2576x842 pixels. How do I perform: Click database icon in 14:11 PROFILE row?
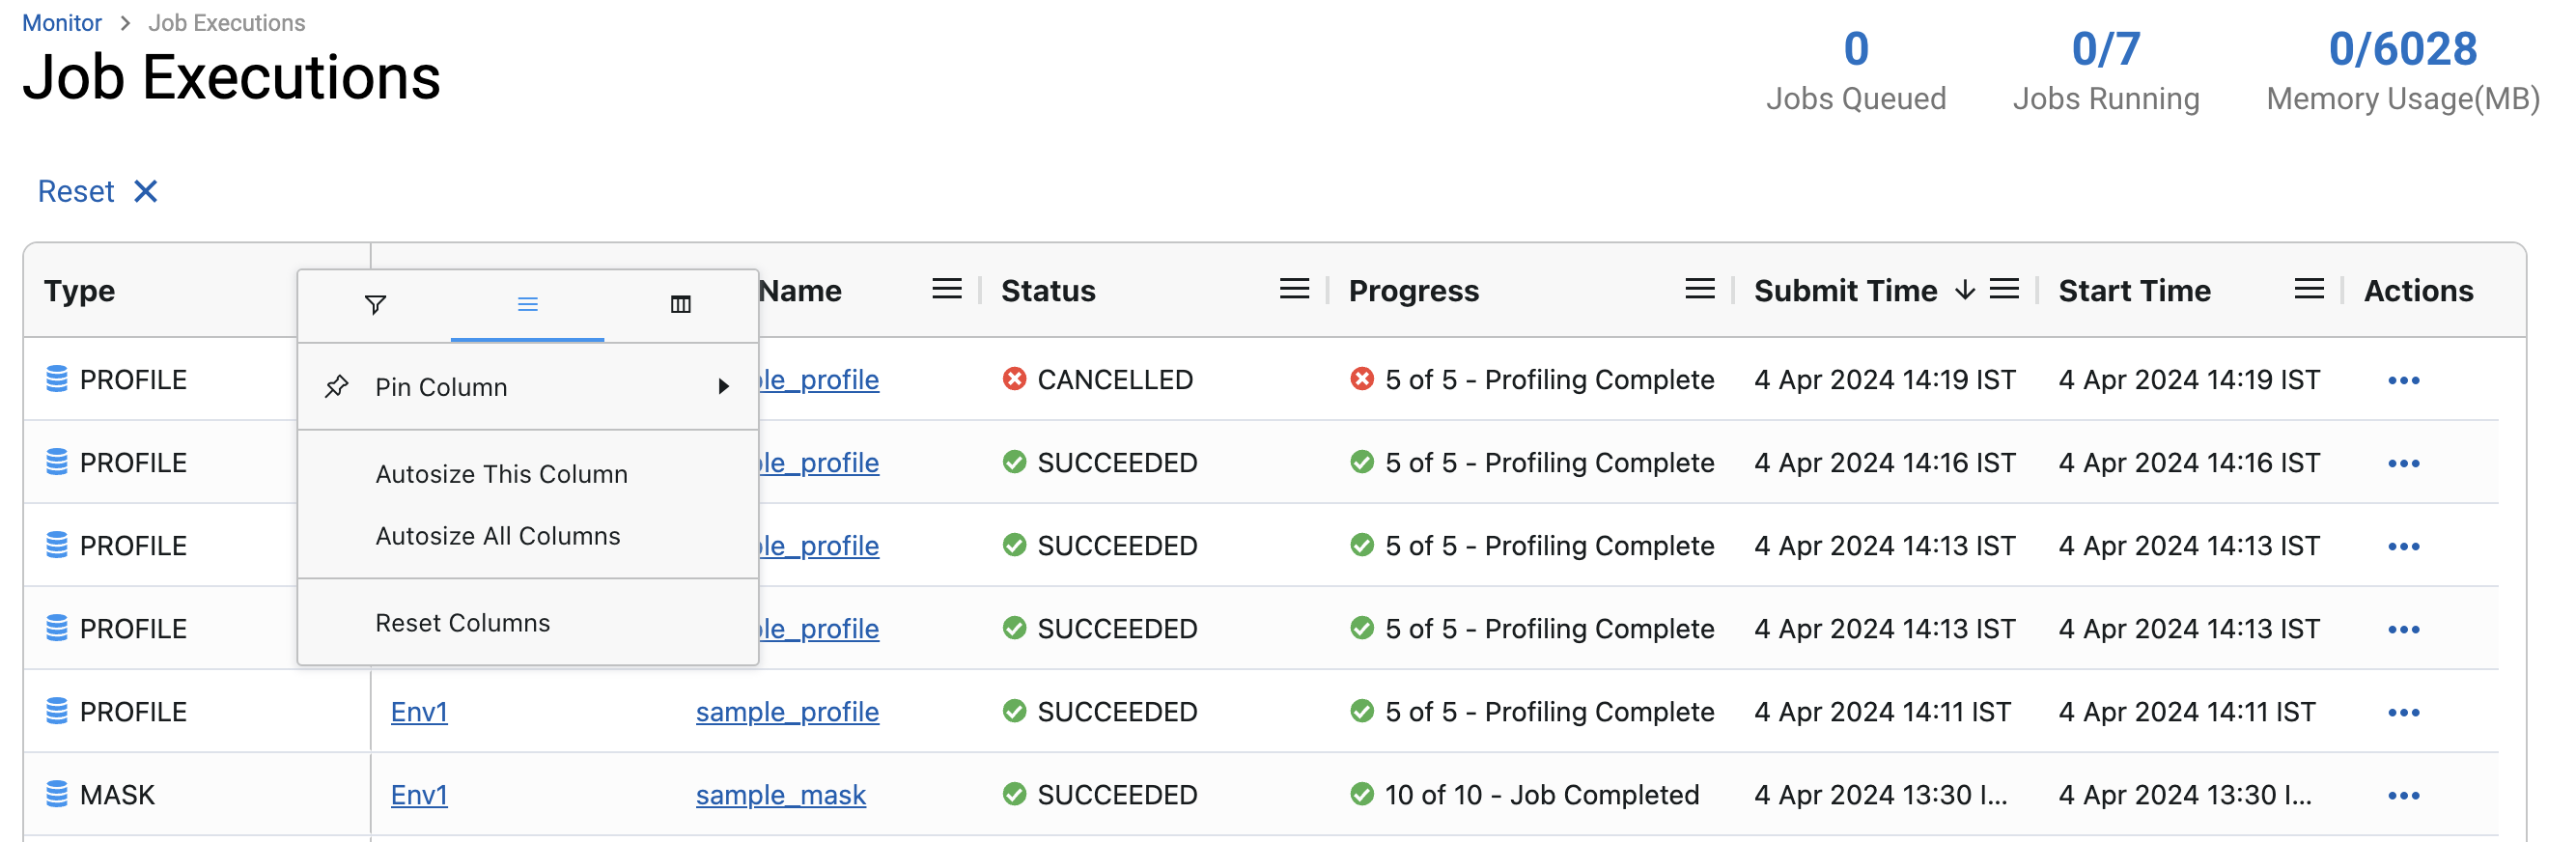click(57, 711)
